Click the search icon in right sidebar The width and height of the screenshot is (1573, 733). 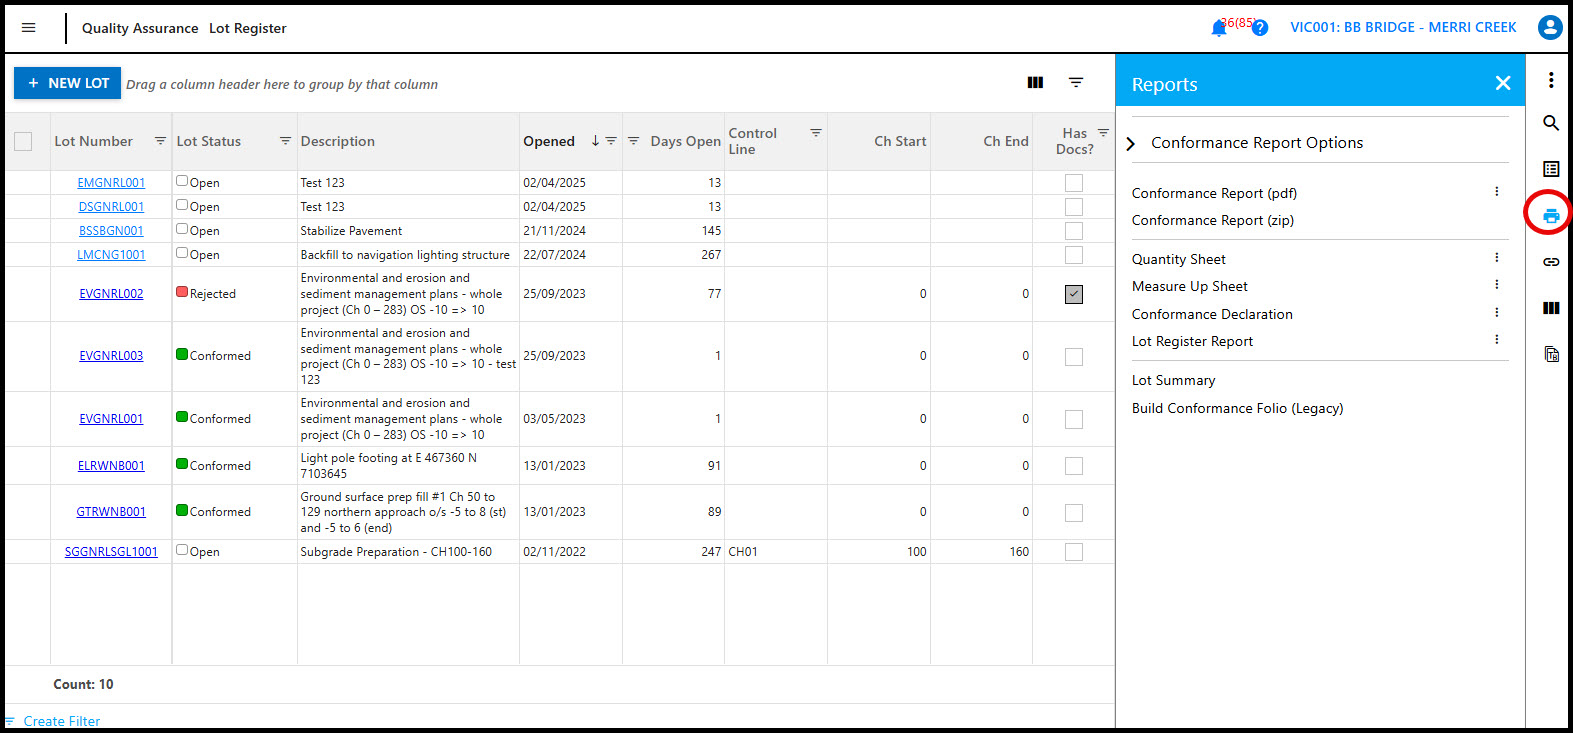click(1550, 123)
